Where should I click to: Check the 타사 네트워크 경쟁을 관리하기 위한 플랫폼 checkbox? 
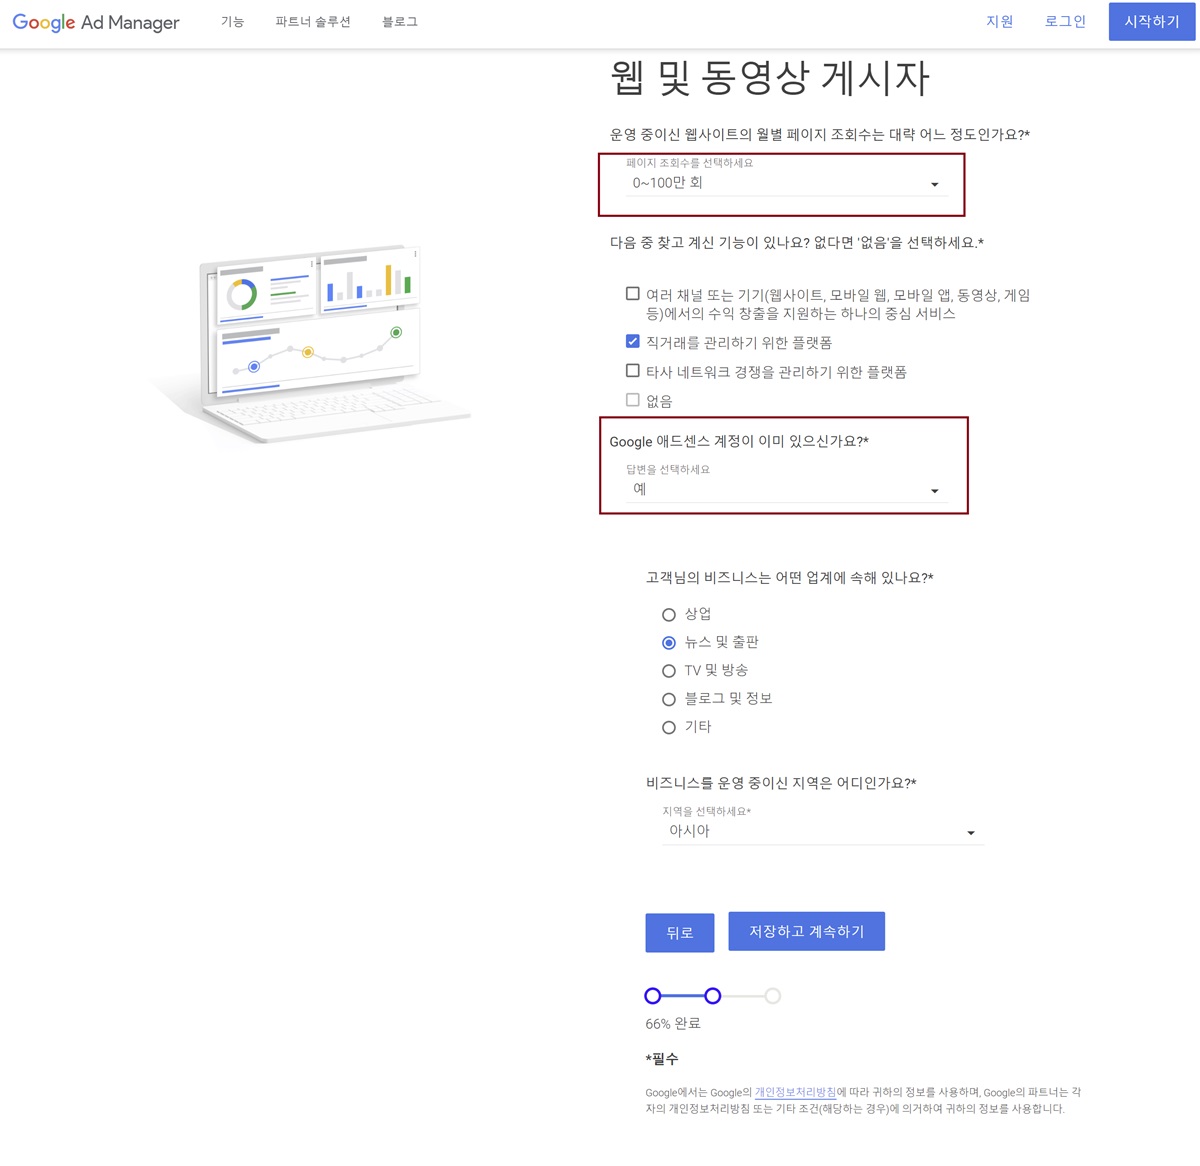(x=633, y=370)
